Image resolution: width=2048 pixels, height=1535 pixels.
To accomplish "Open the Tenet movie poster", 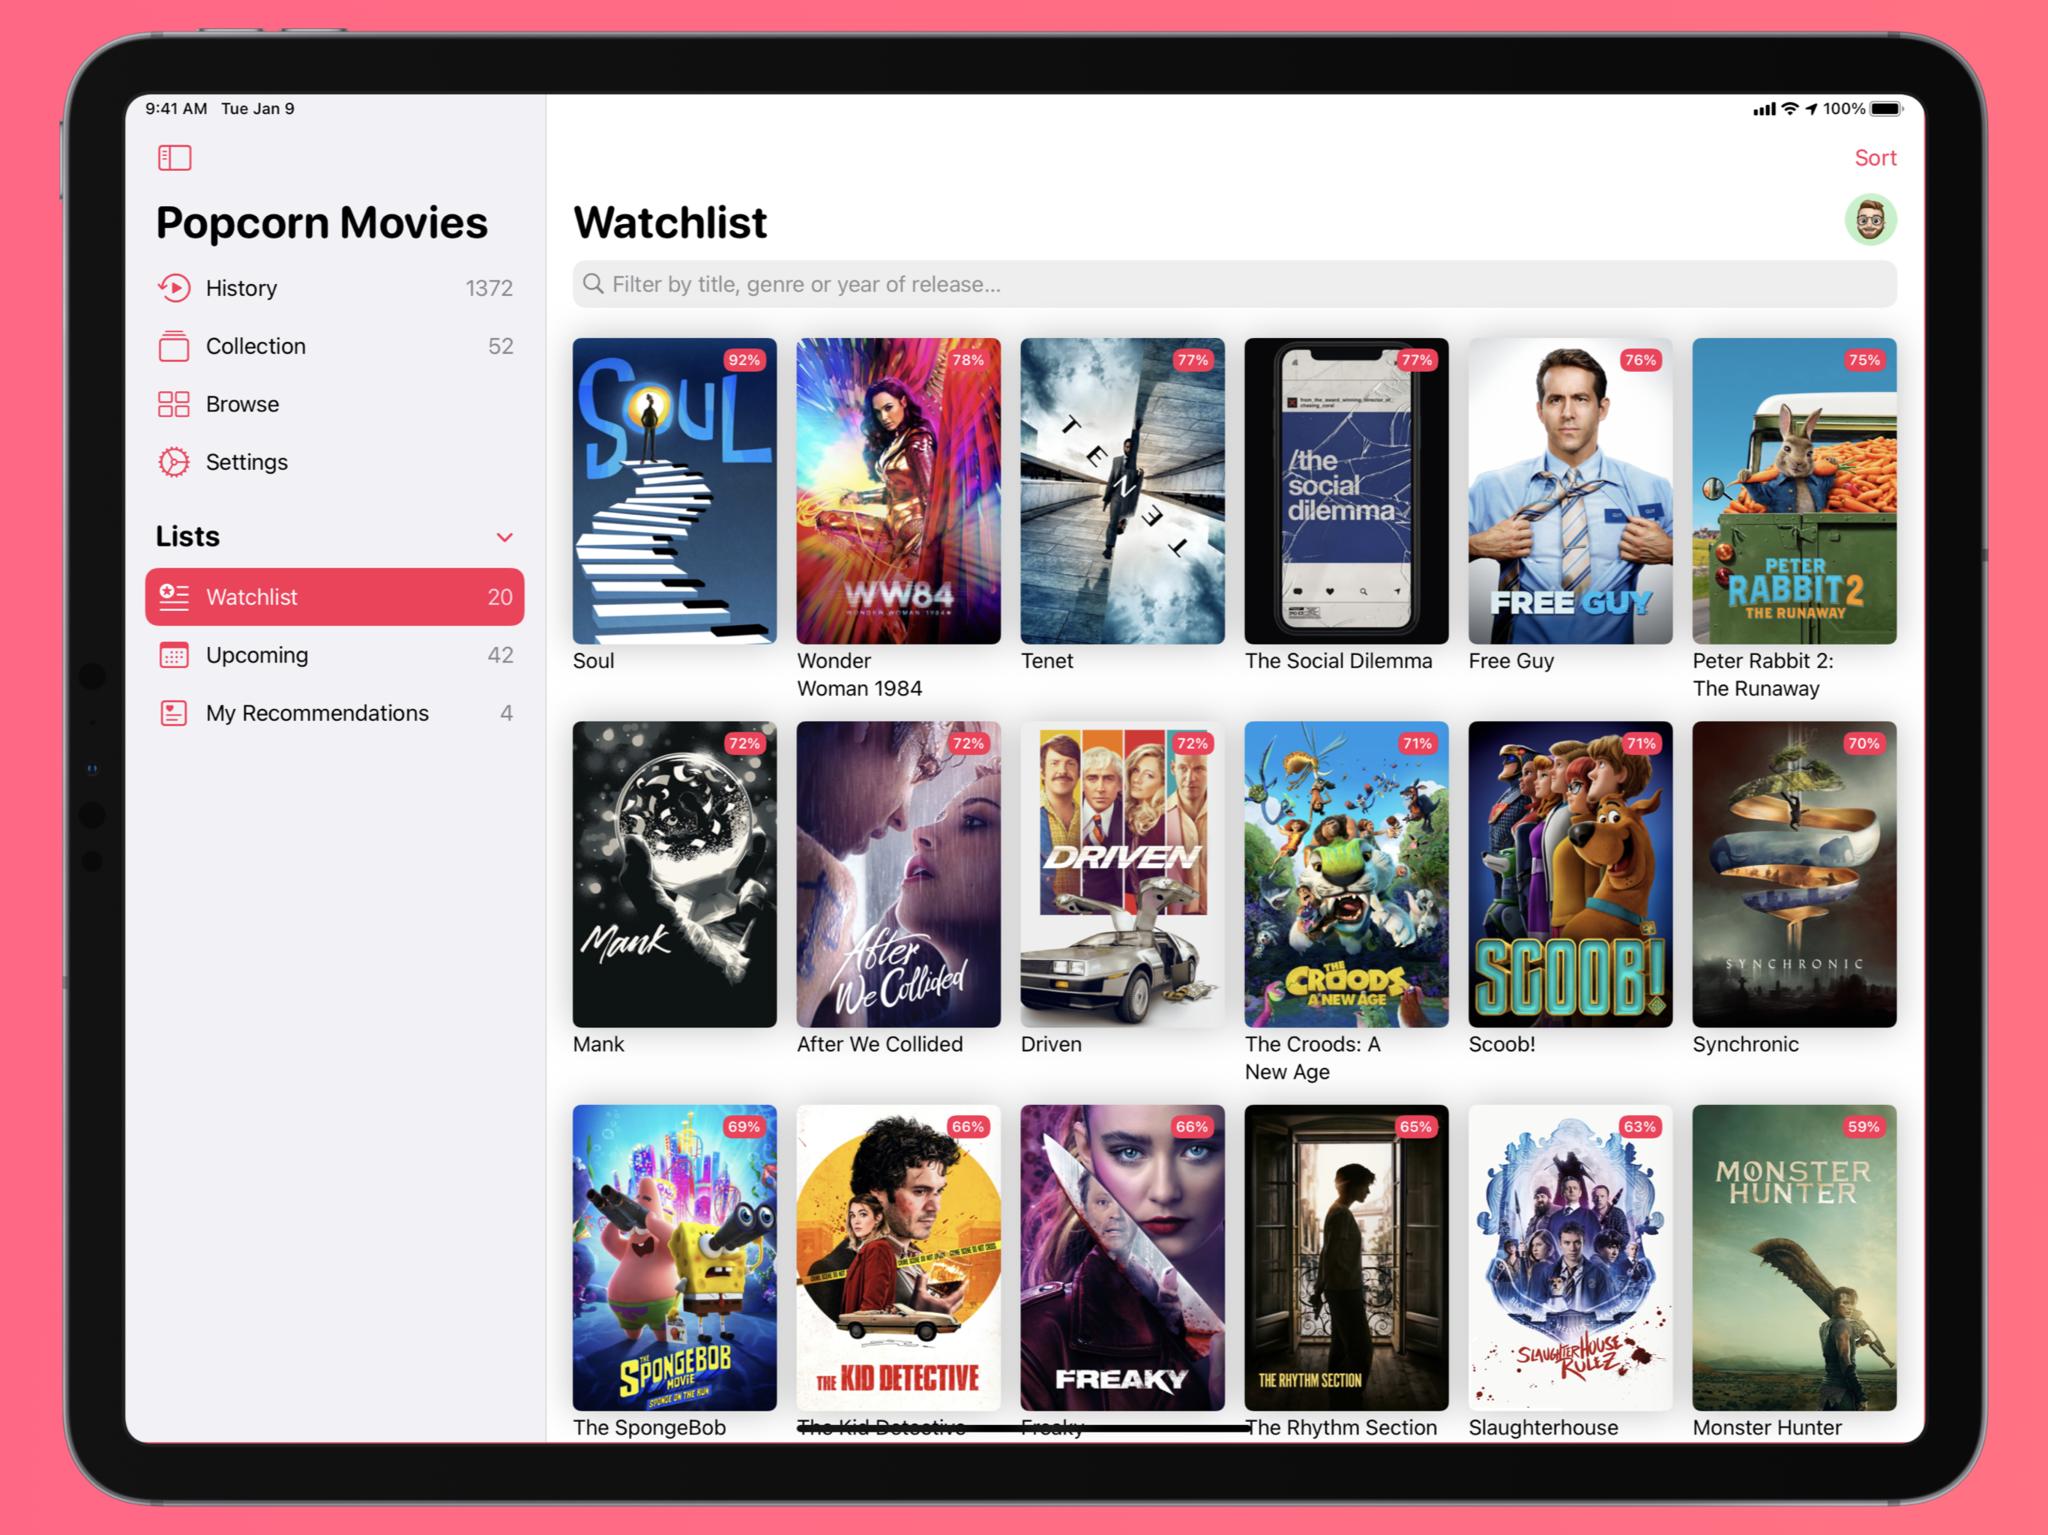I will [x=1122, y=491].
